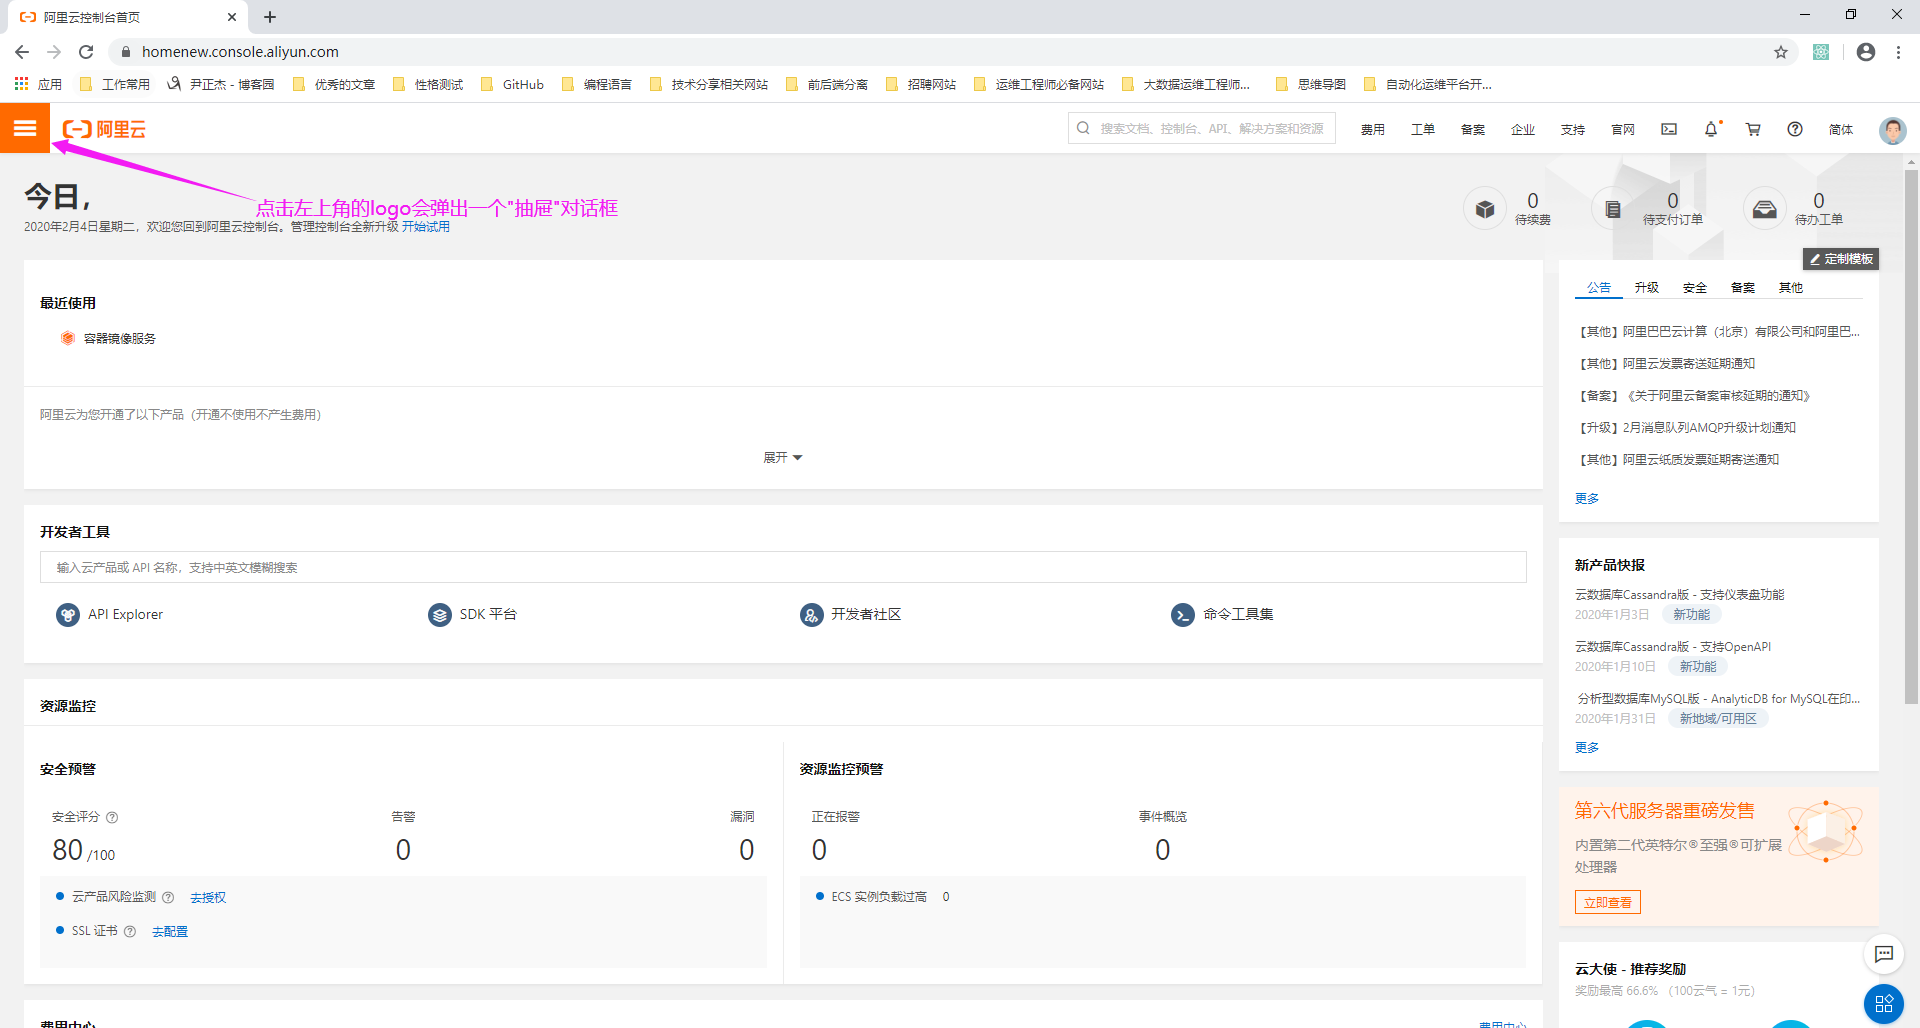
Task: Open the 工单 top menu
Action: 1423,130
